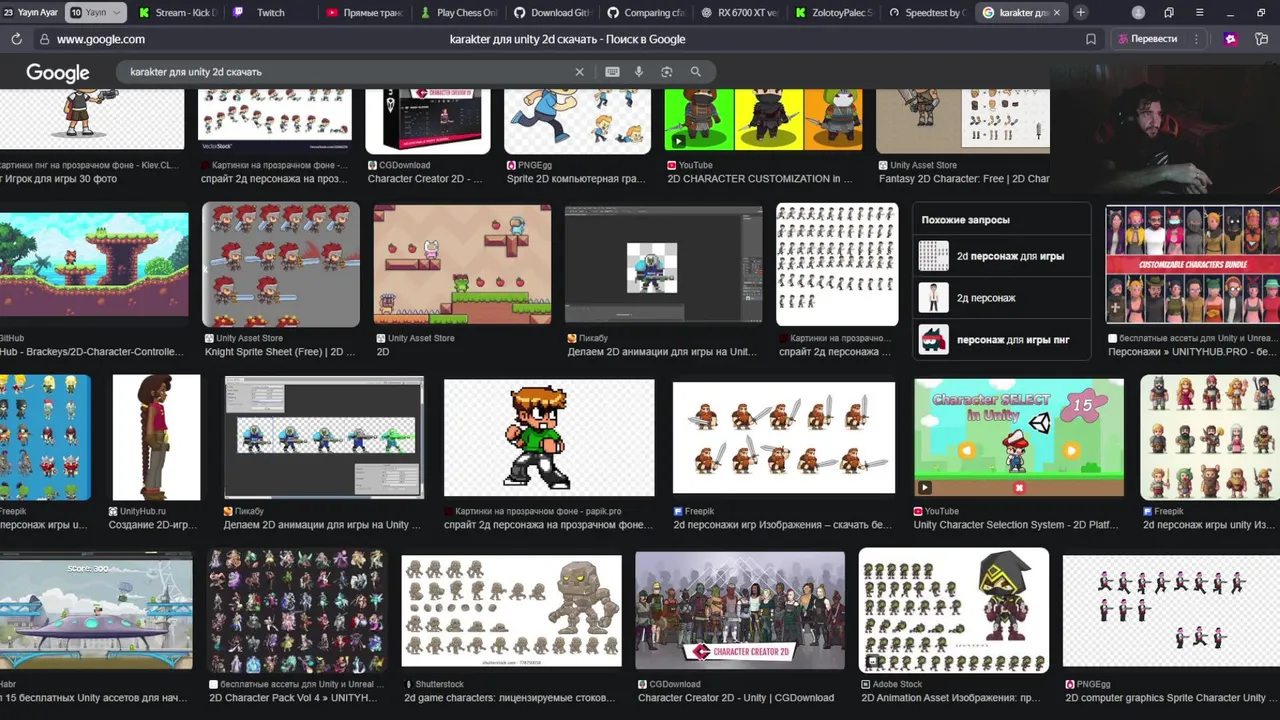Viewport: 1280px width, 720px height.
Task: Click the Character Creator 2D CGDownload caption
Action: coord(736,698)
